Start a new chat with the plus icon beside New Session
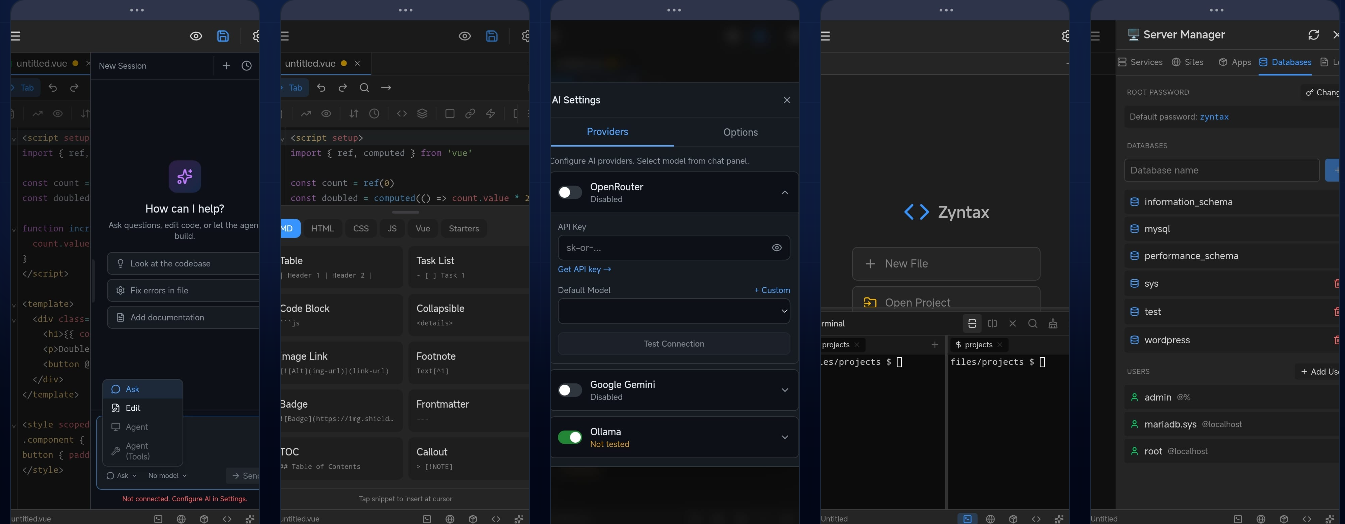The height and width of the screenshot is (524, 1345). pos(226,65)
